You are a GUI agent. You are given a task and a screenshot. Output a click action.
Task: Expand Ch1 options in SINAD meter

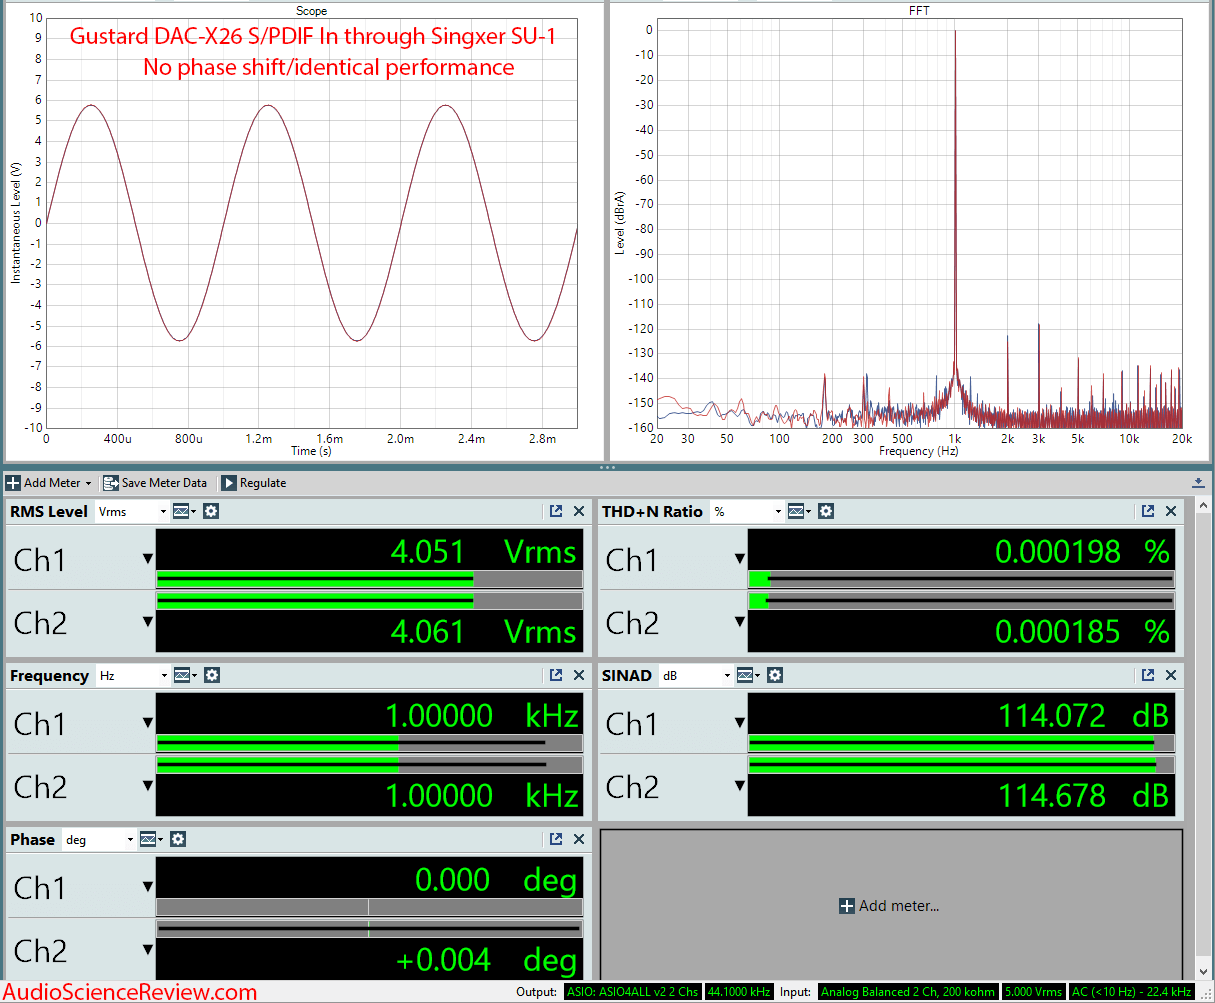[x=740, y=723]
